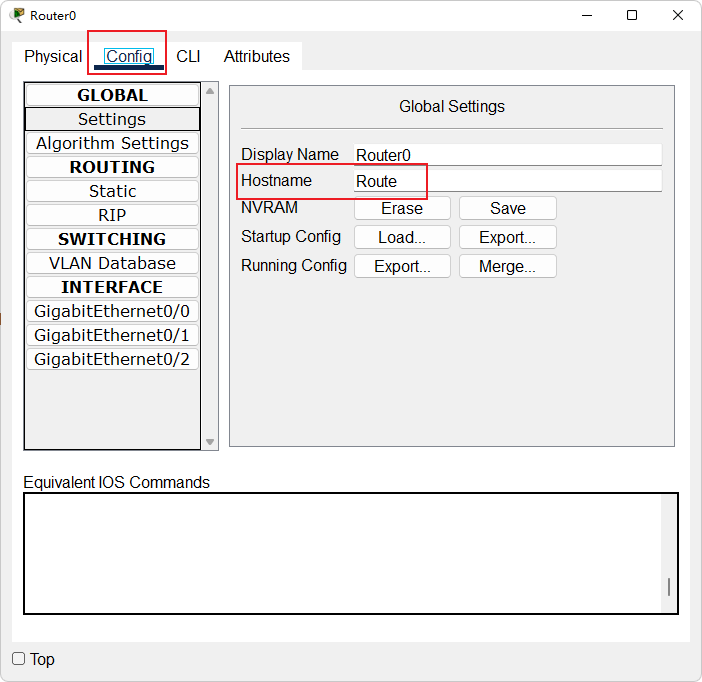
Task: Save the configuration to NVRAM
Action: [508, 208]
